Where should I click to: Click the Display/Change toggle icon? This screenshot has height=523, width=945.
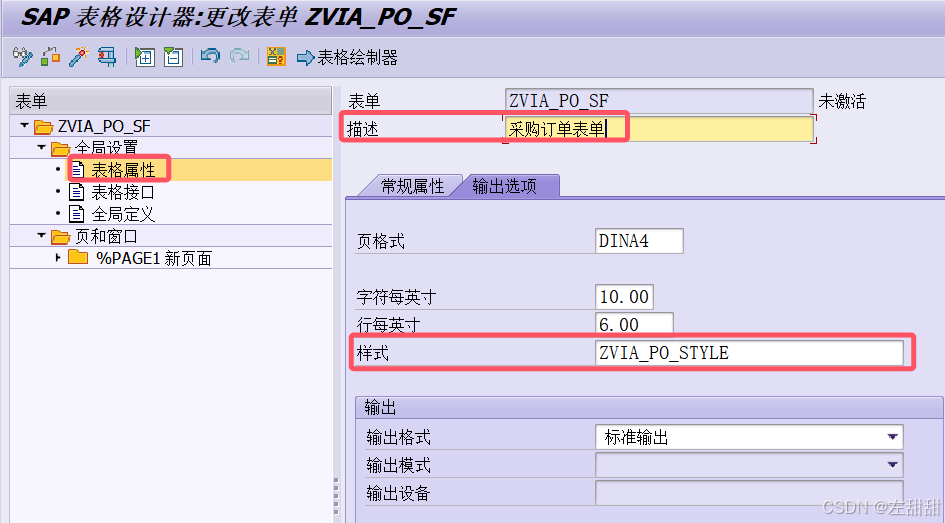[22, 57]
